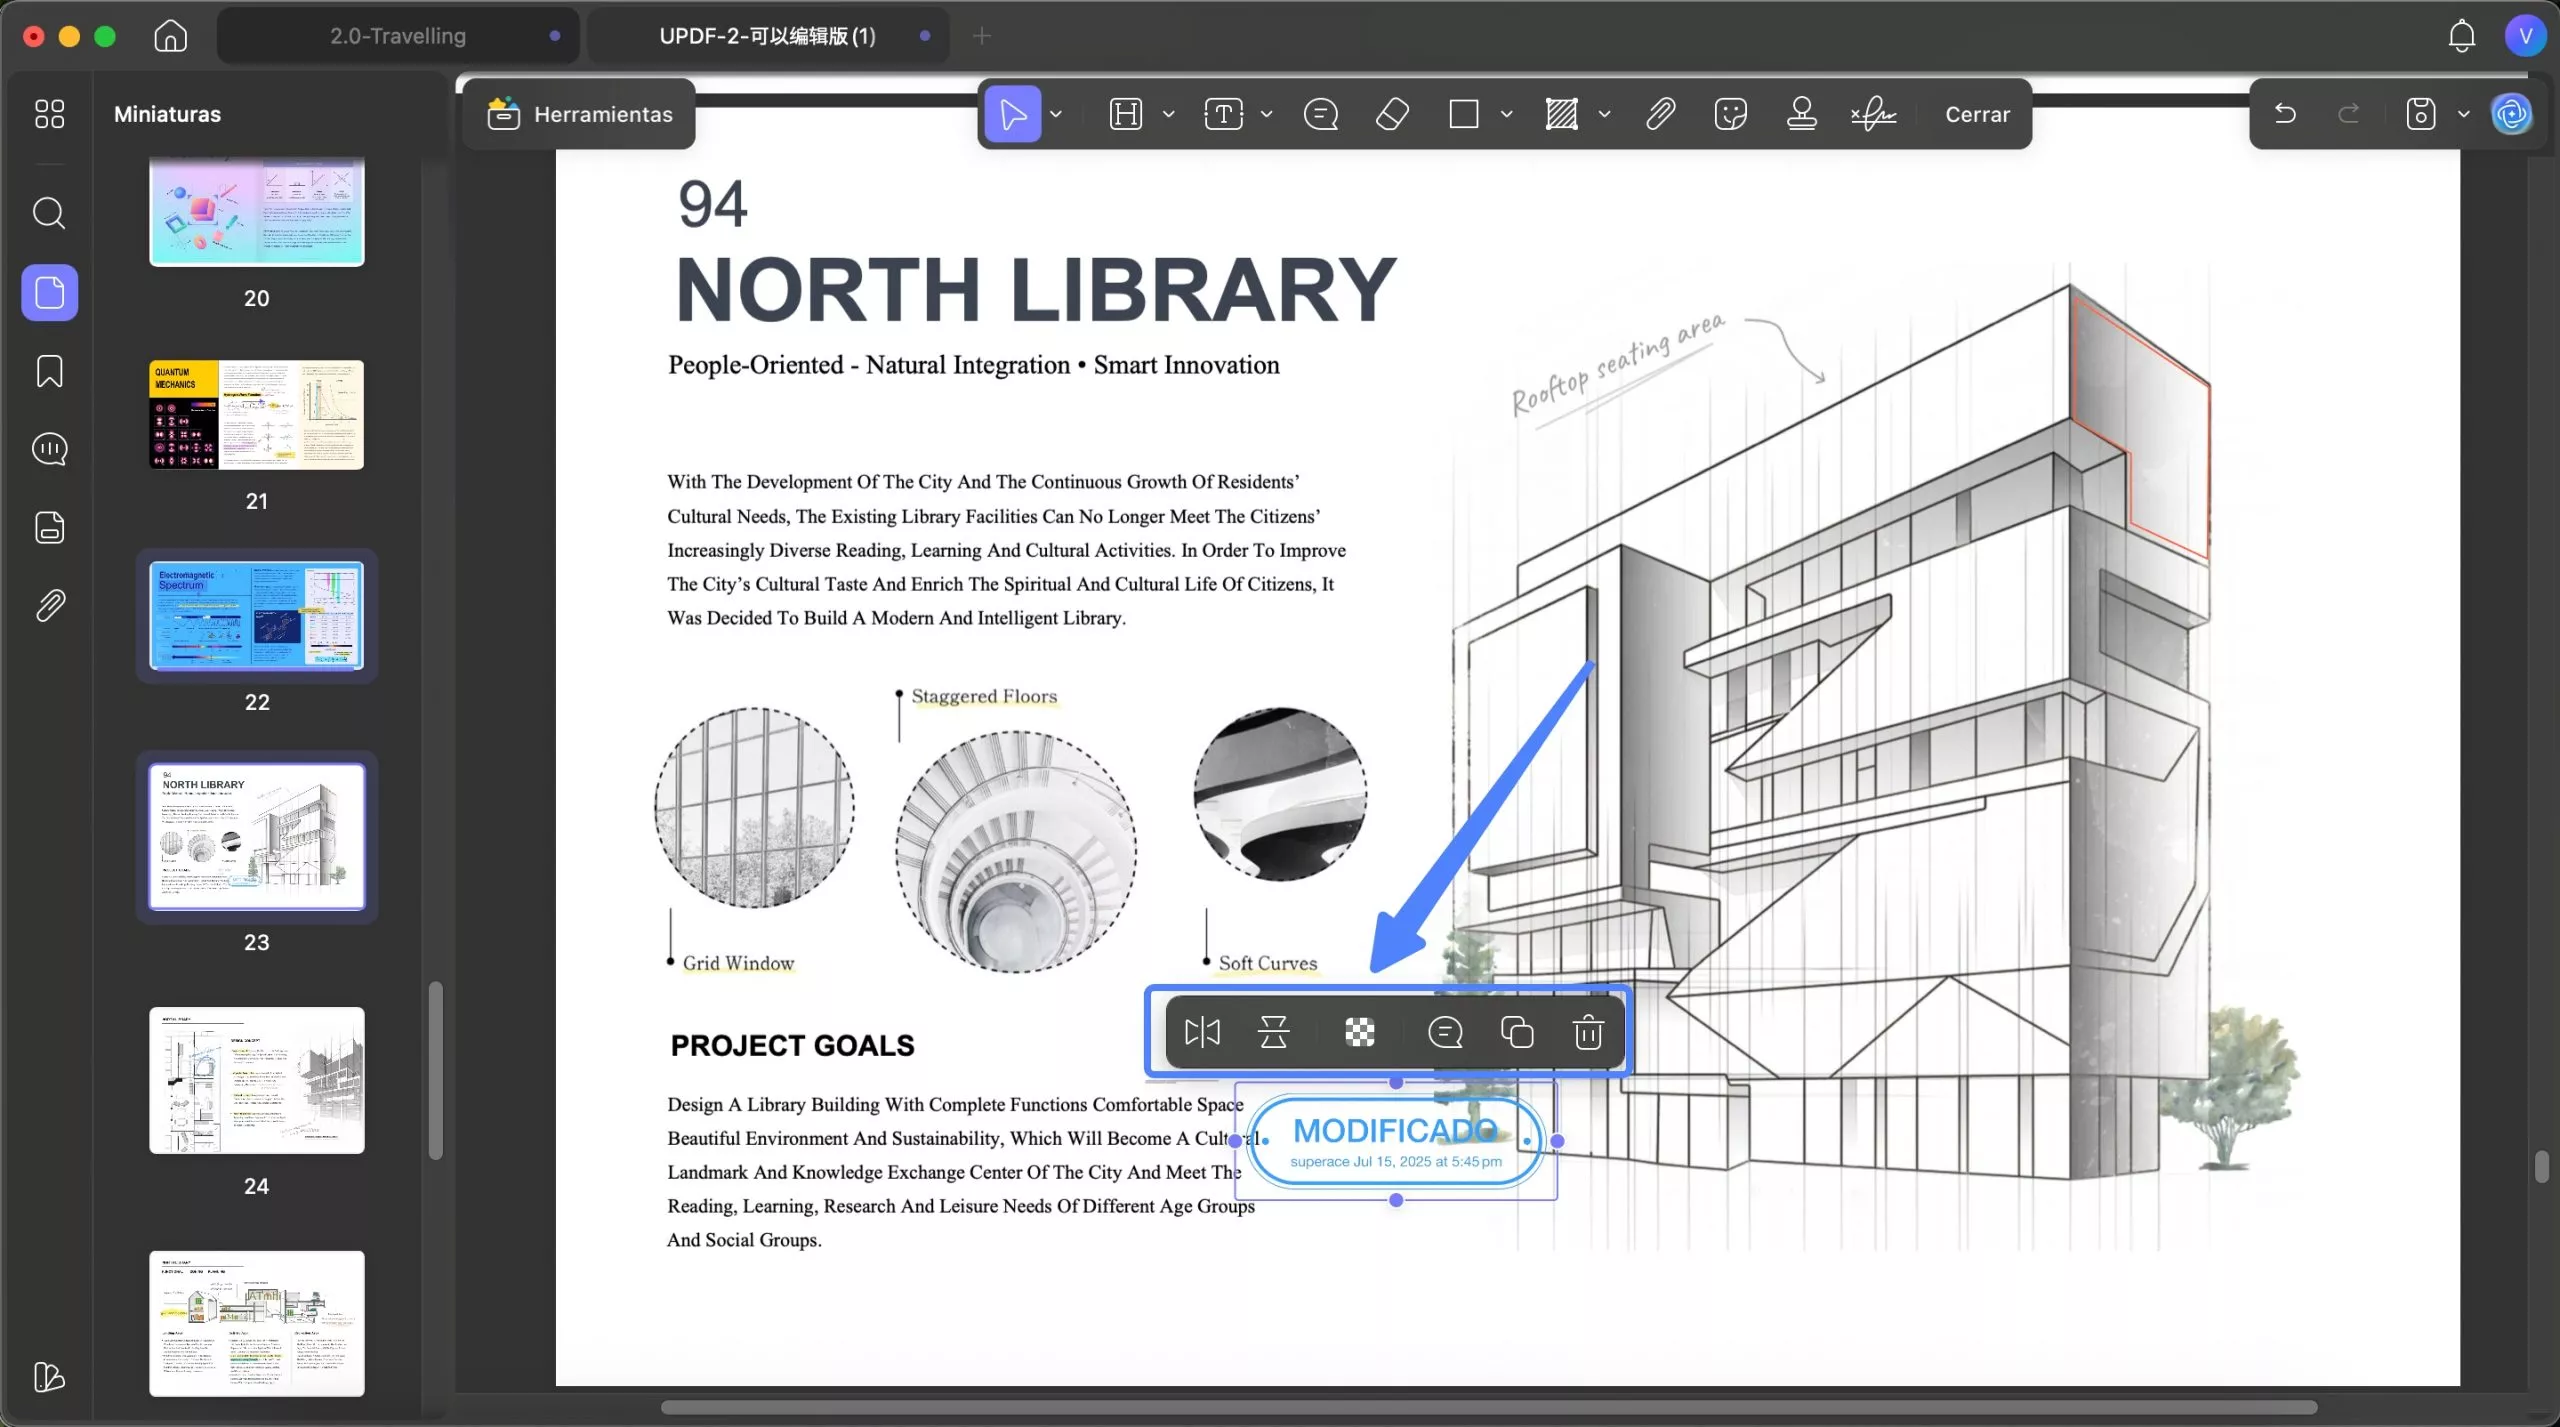Viewport: 2560px width, 1427px height.
Task: Adjust the stamp opacity checkerboard icon
Action: [1359, 1032]
